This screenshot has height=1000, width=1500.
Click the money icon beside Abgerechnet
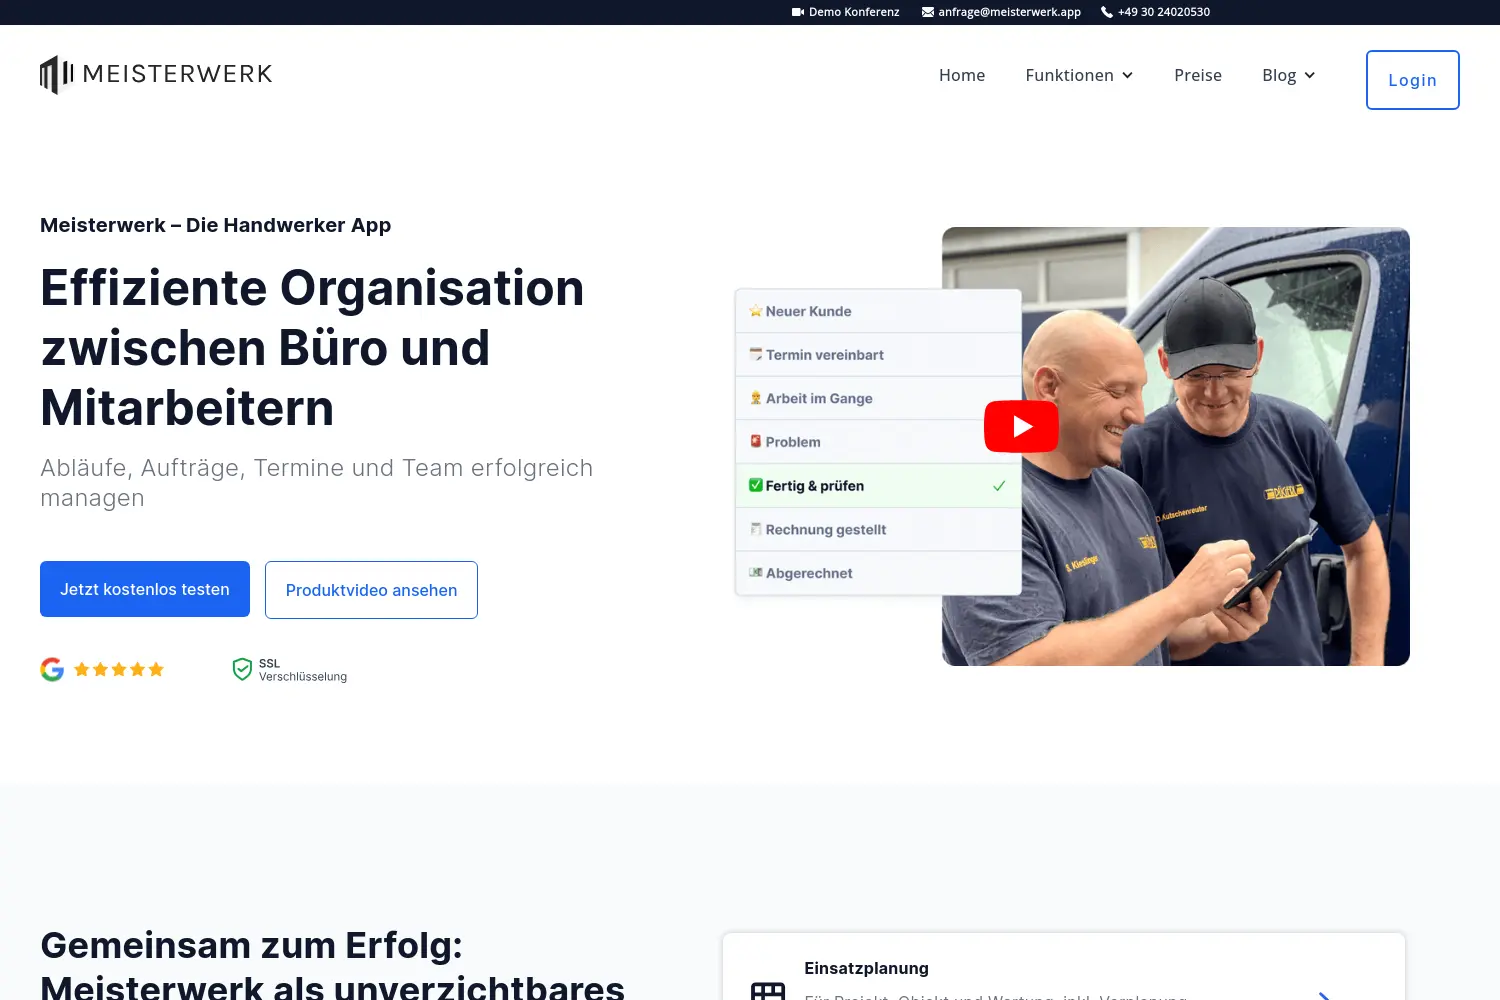click(756, 573)
